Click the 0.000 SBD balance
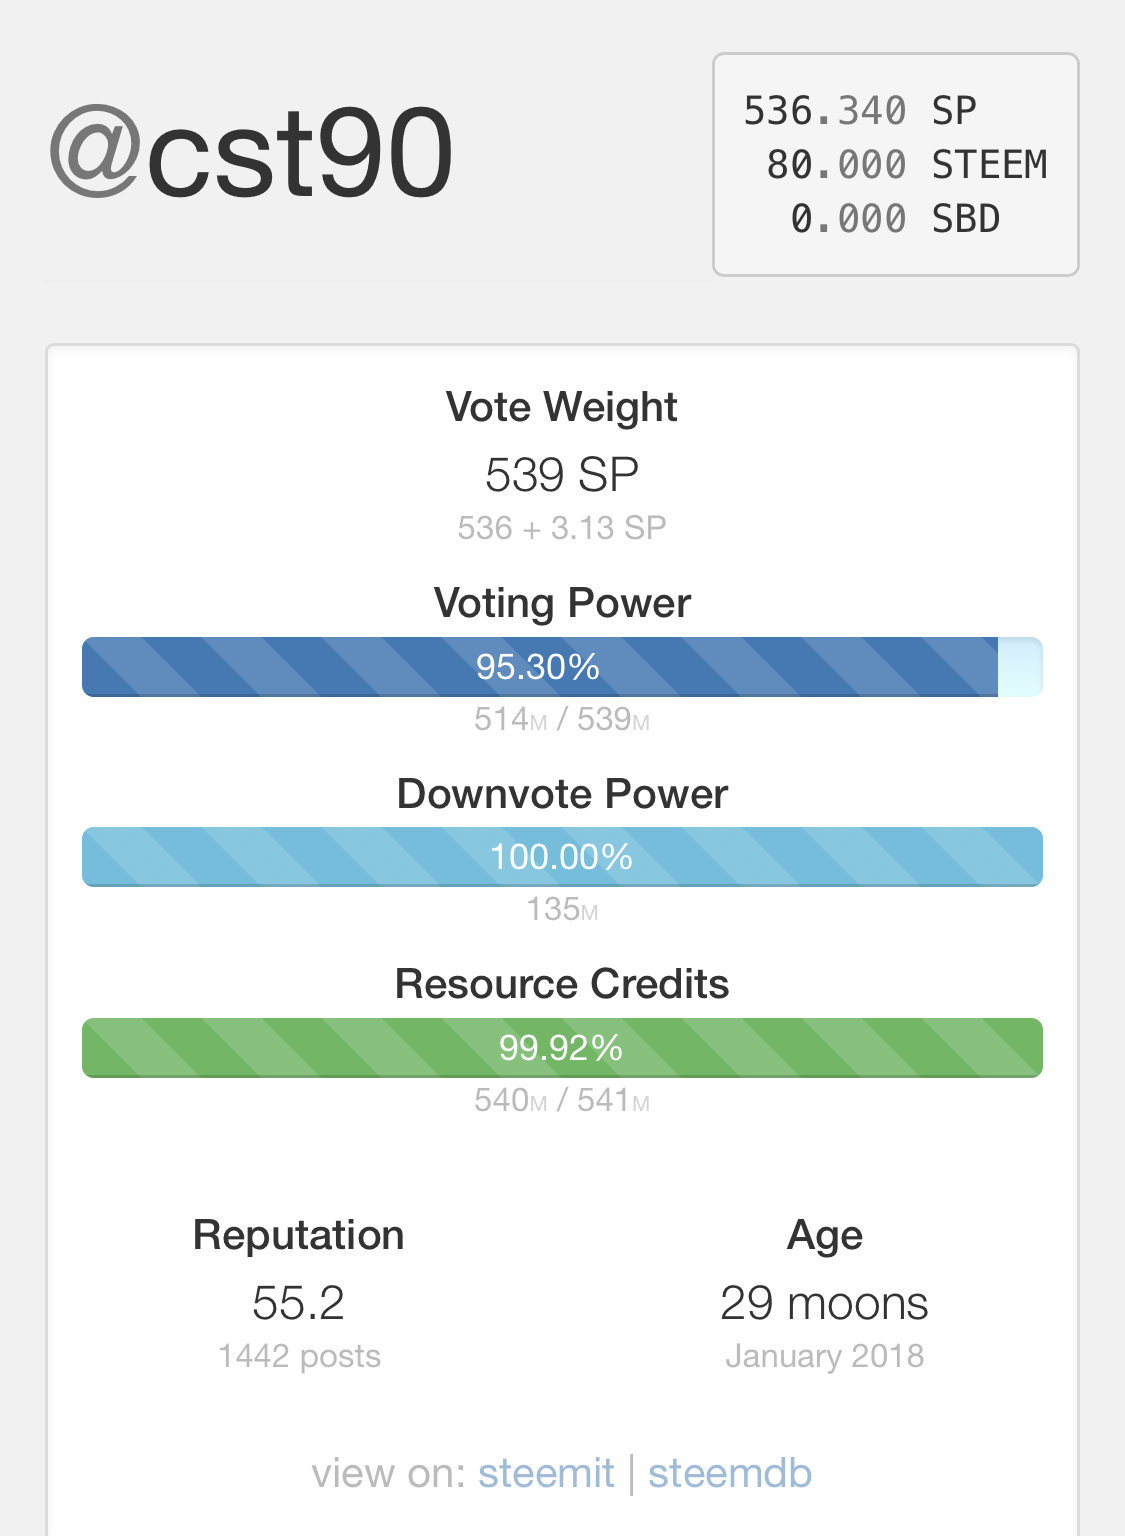This screenshot has width=1125, height=1536. point(895,219)
